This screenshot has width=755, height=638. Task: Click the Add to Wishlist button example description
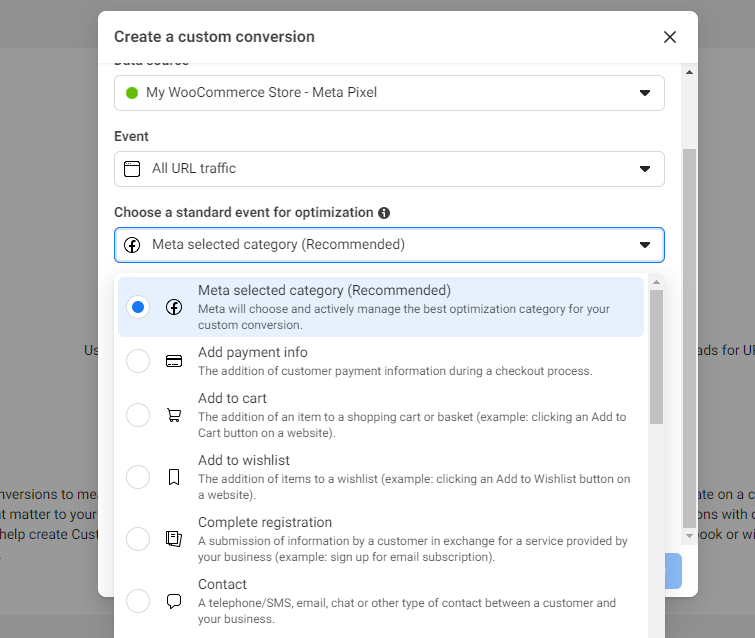point(414,487)
